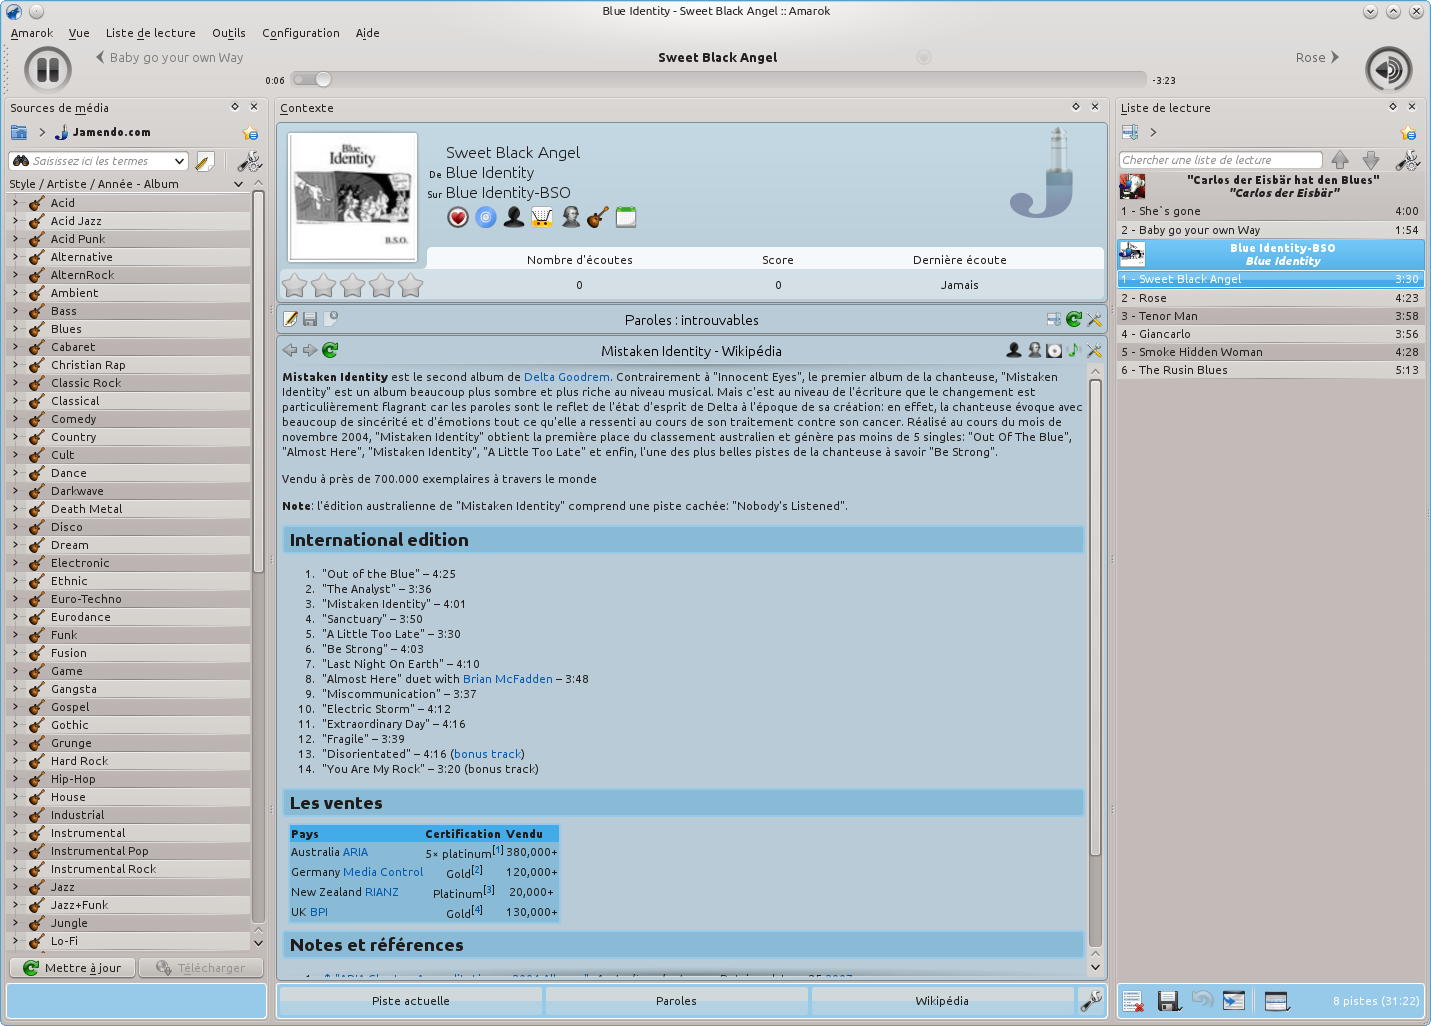Open the Outils menu
This screenshot has width=1431, height=1026.
[228, 33]
